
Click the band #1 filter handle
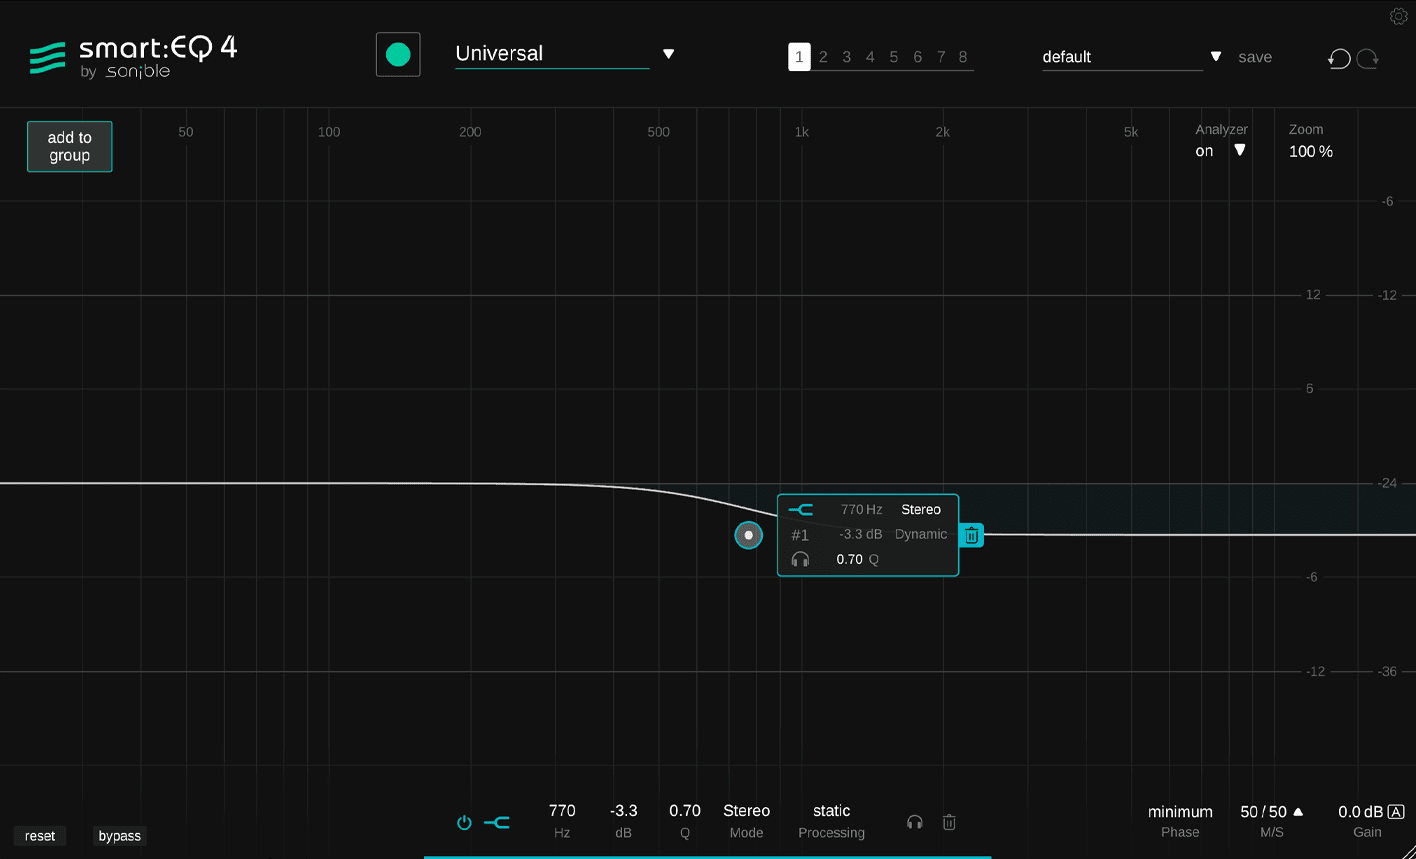point(748,535)
